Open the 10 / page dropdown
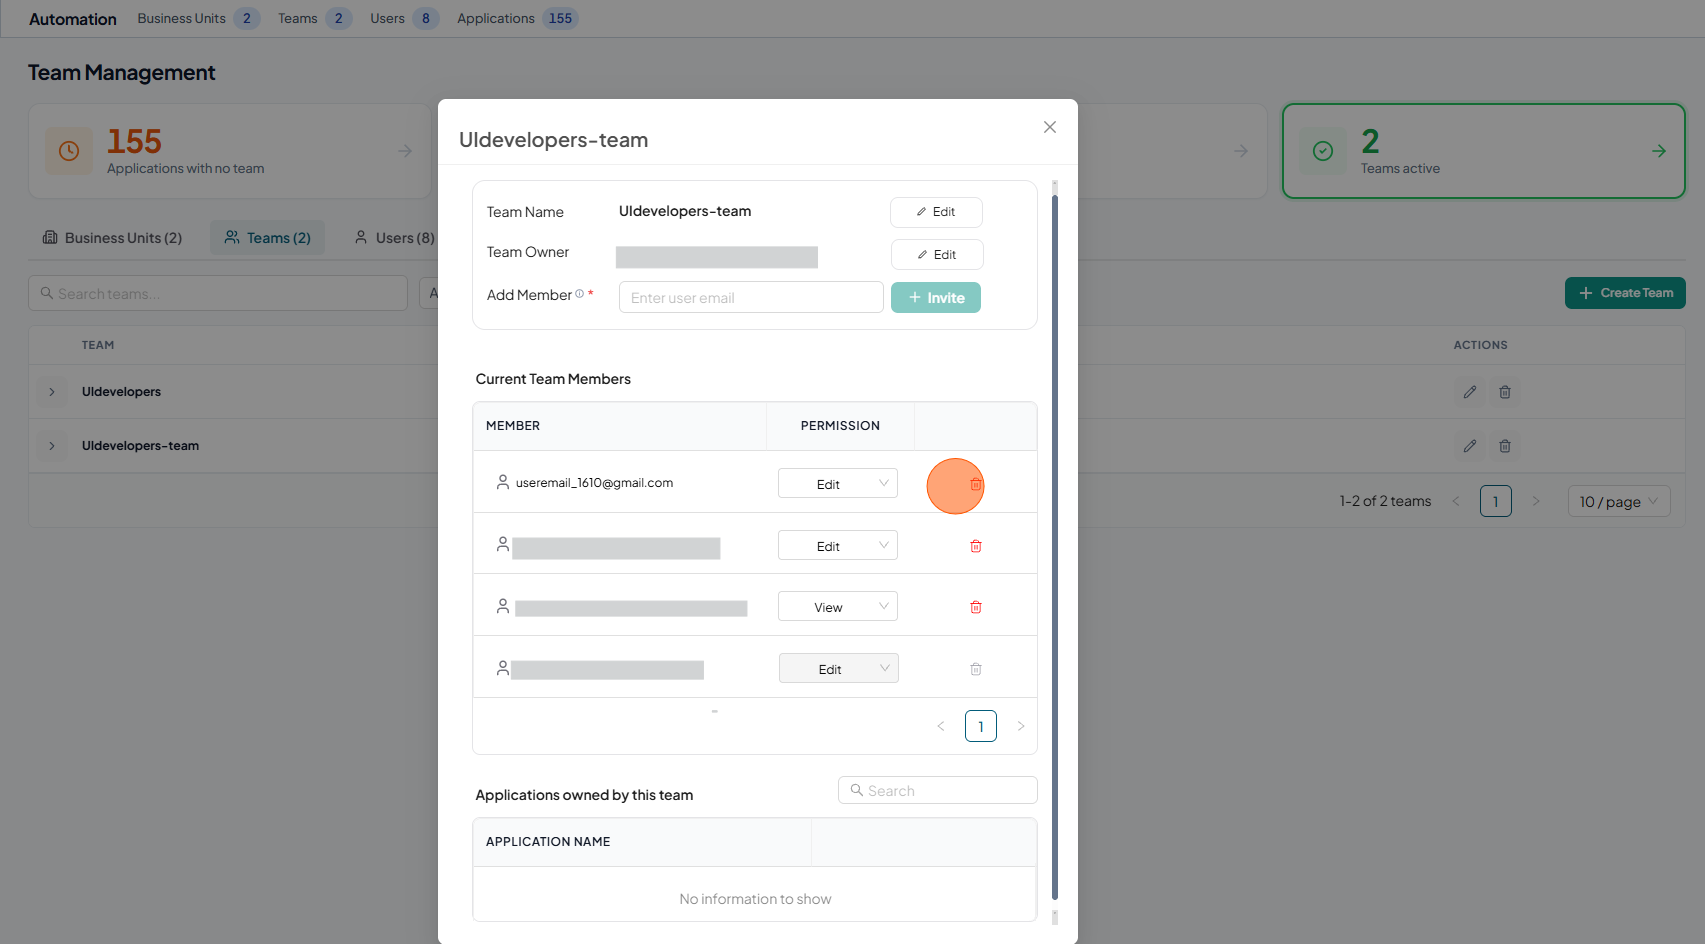 (1619, 501)
